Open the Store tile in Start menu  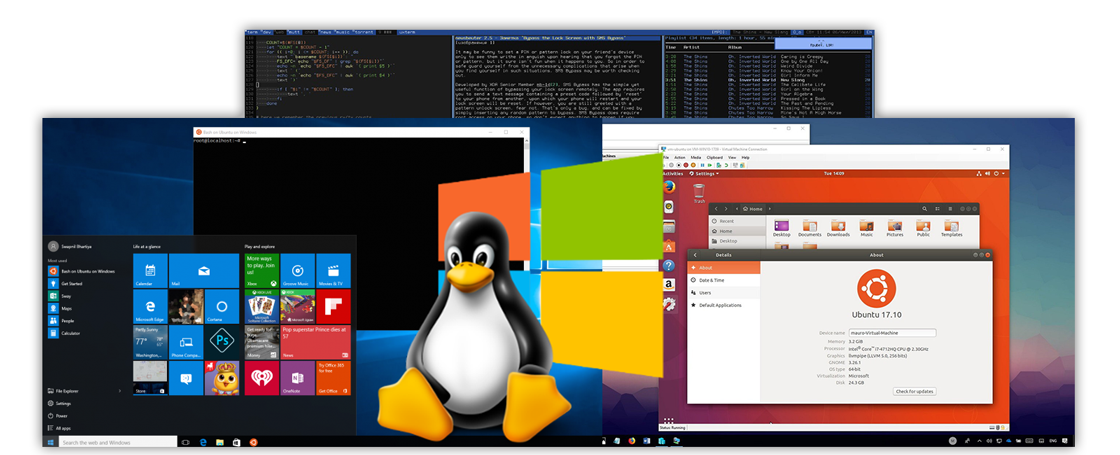[x=150, y=378]
